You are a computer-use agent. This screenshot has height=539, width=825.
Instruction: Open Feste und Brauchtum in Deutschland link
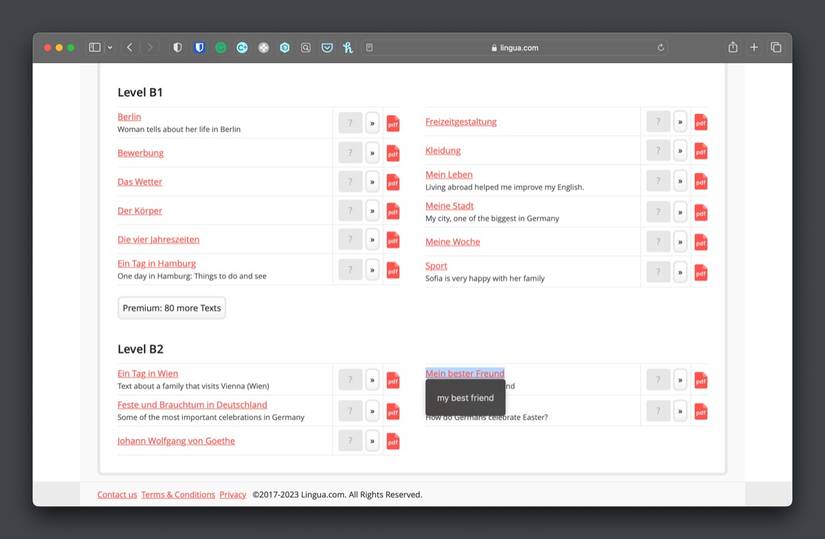[192, 405]
